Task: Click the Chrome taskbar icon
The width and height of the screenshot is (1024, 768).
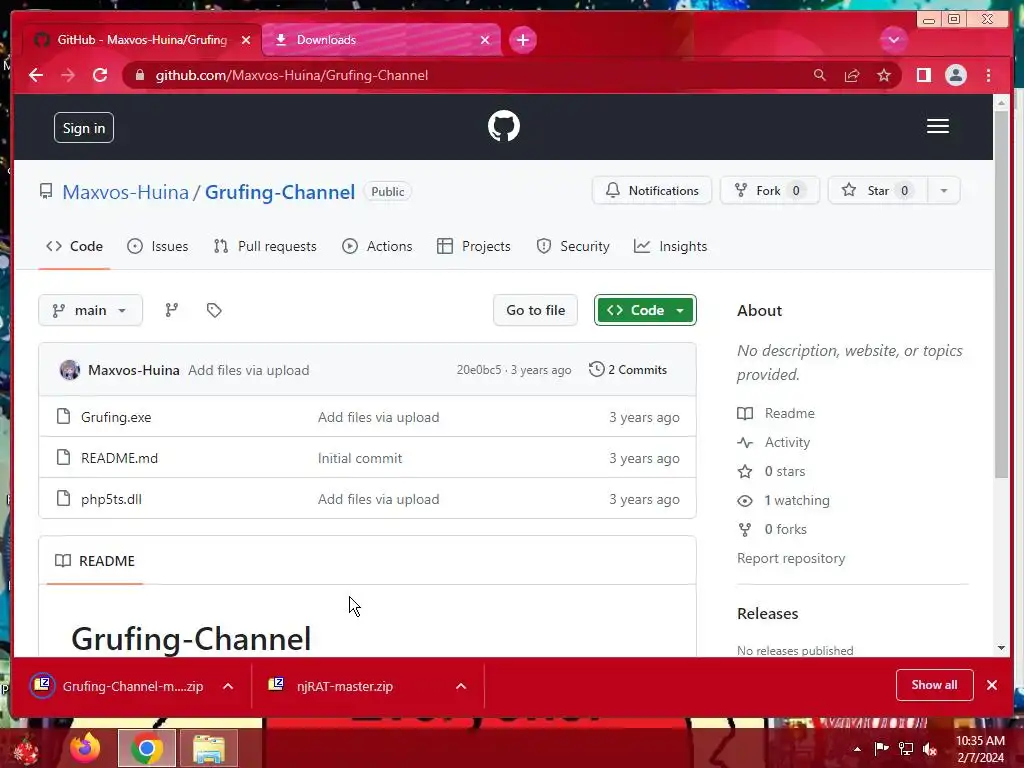Action: pos(146,748)
